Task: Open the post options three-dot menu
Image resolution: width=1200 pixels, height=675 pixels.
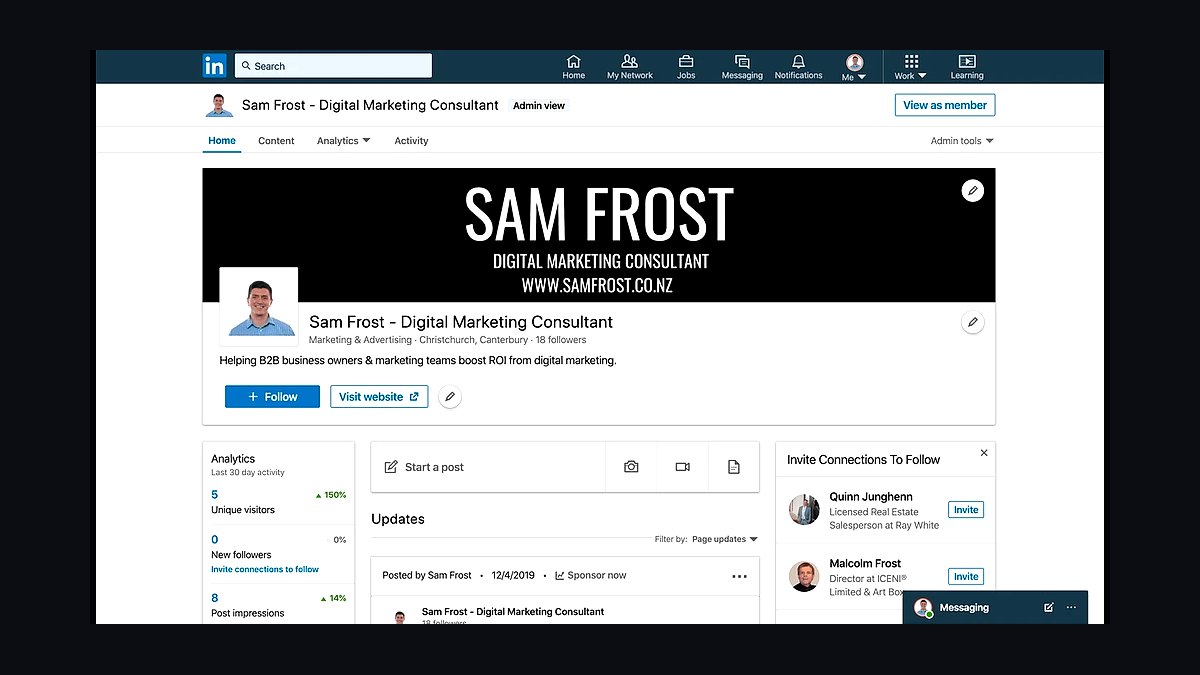Action: point(740,576)
